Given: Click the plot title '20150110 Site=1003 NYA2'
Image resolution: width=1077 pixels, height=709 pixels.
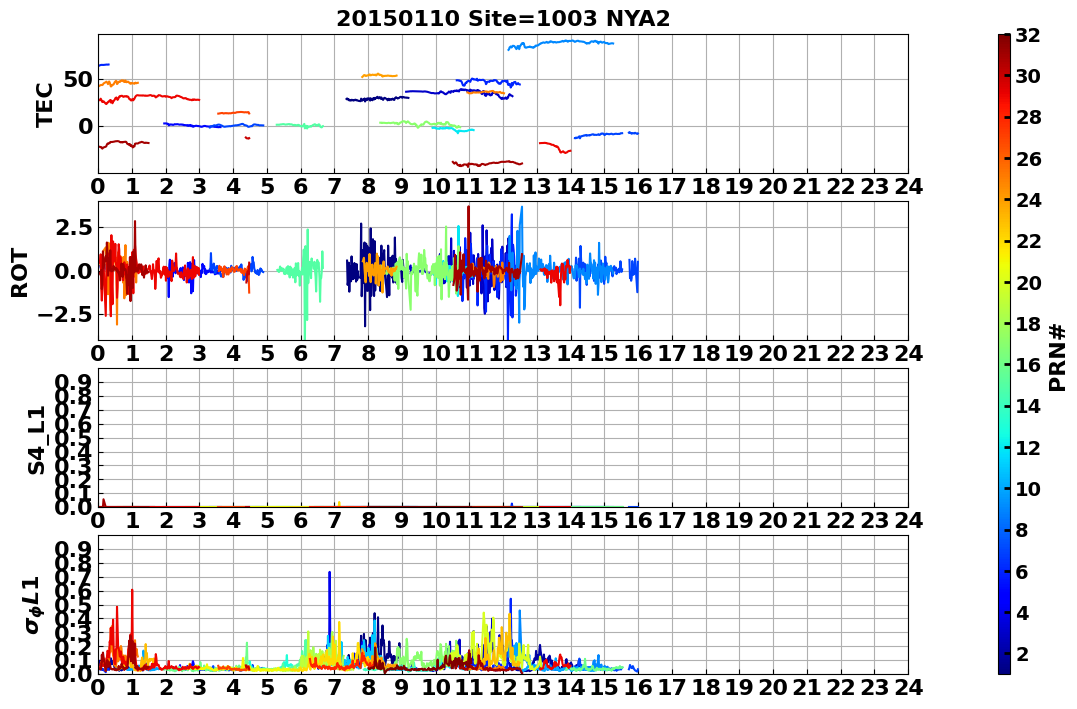Looking at the screenshot, I should pyautogui.click(x=503, y=19).
